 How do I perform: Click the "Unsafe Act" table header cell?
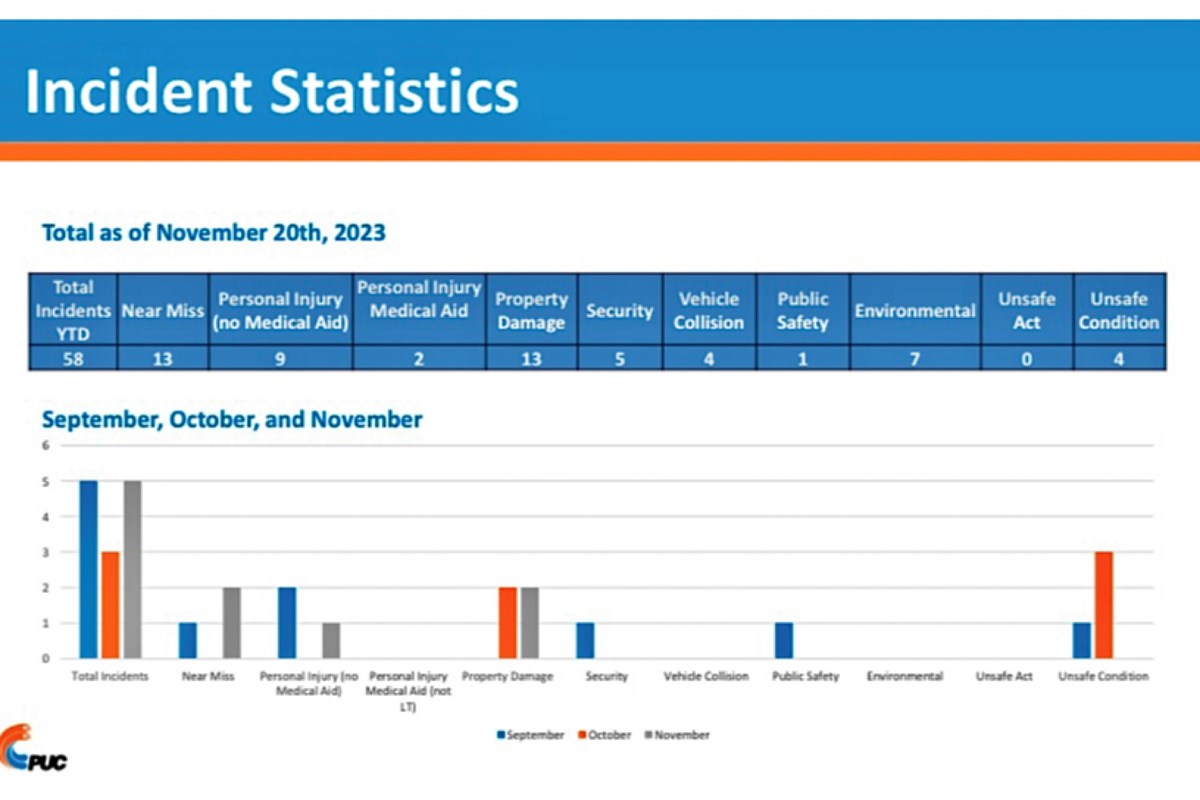(x=1027, y=310)
